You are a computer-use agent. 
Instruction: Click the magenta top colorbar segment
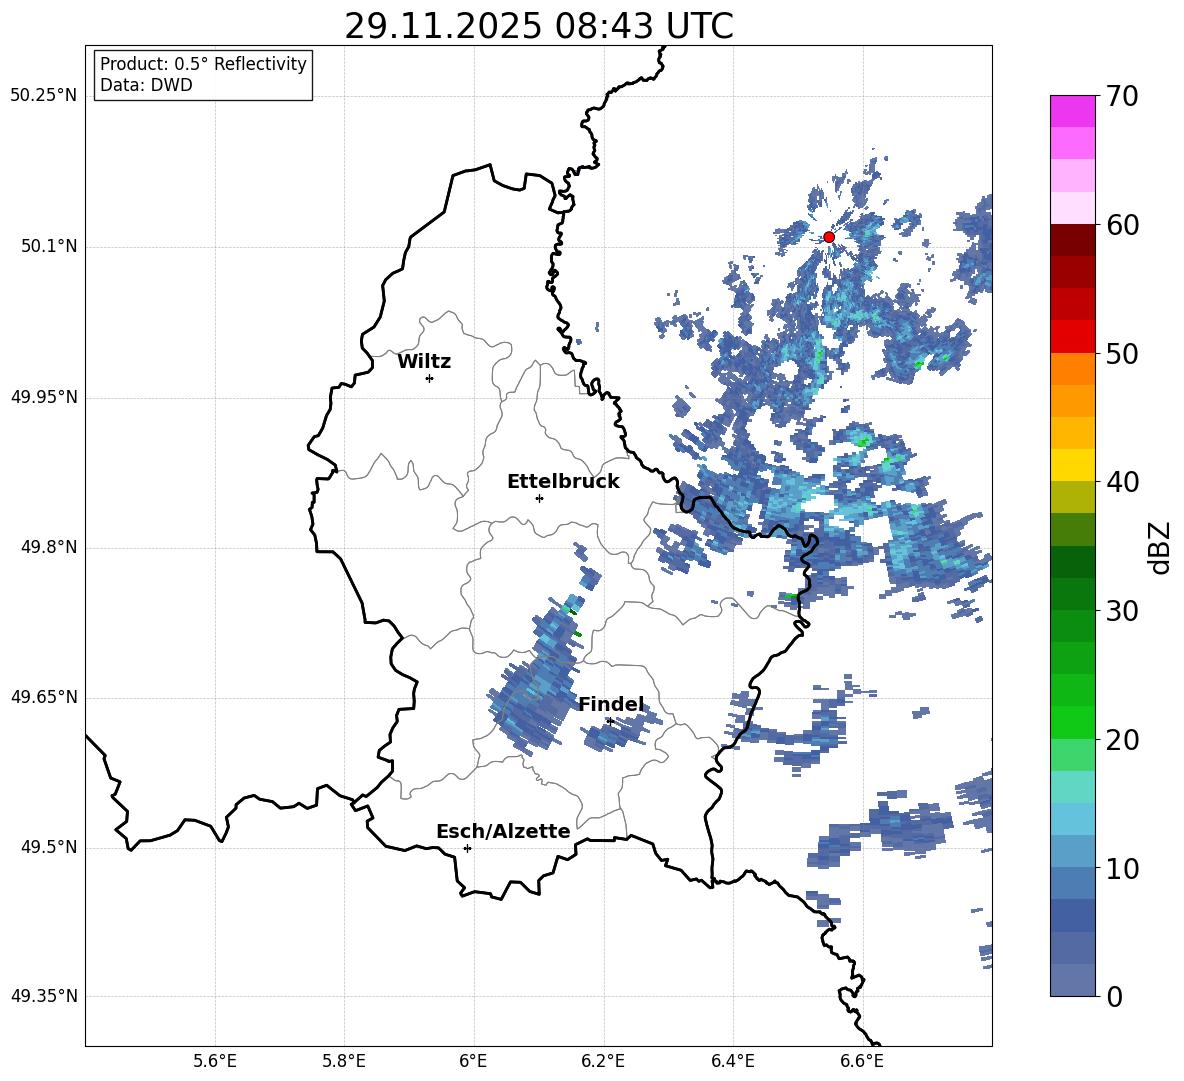[x=1072, y=111]
